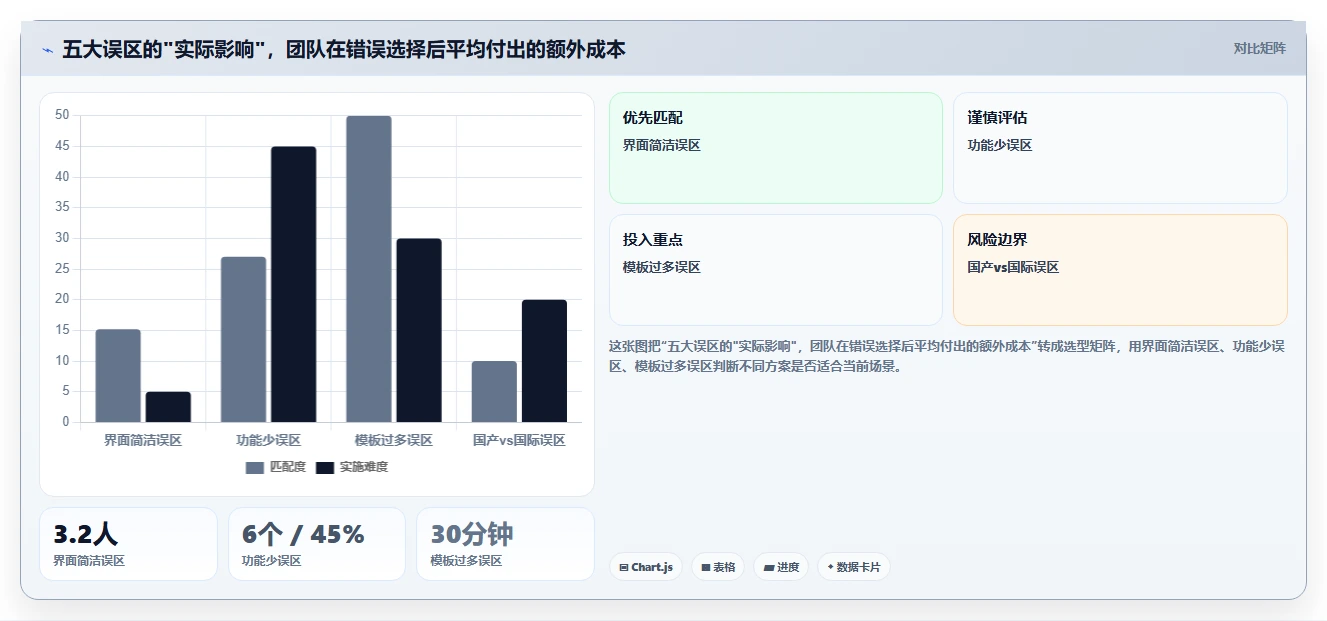Click the 模板过多误区 实施难度 bar
The width and height of the screenshot is (1327, 621).
(419, 330)
